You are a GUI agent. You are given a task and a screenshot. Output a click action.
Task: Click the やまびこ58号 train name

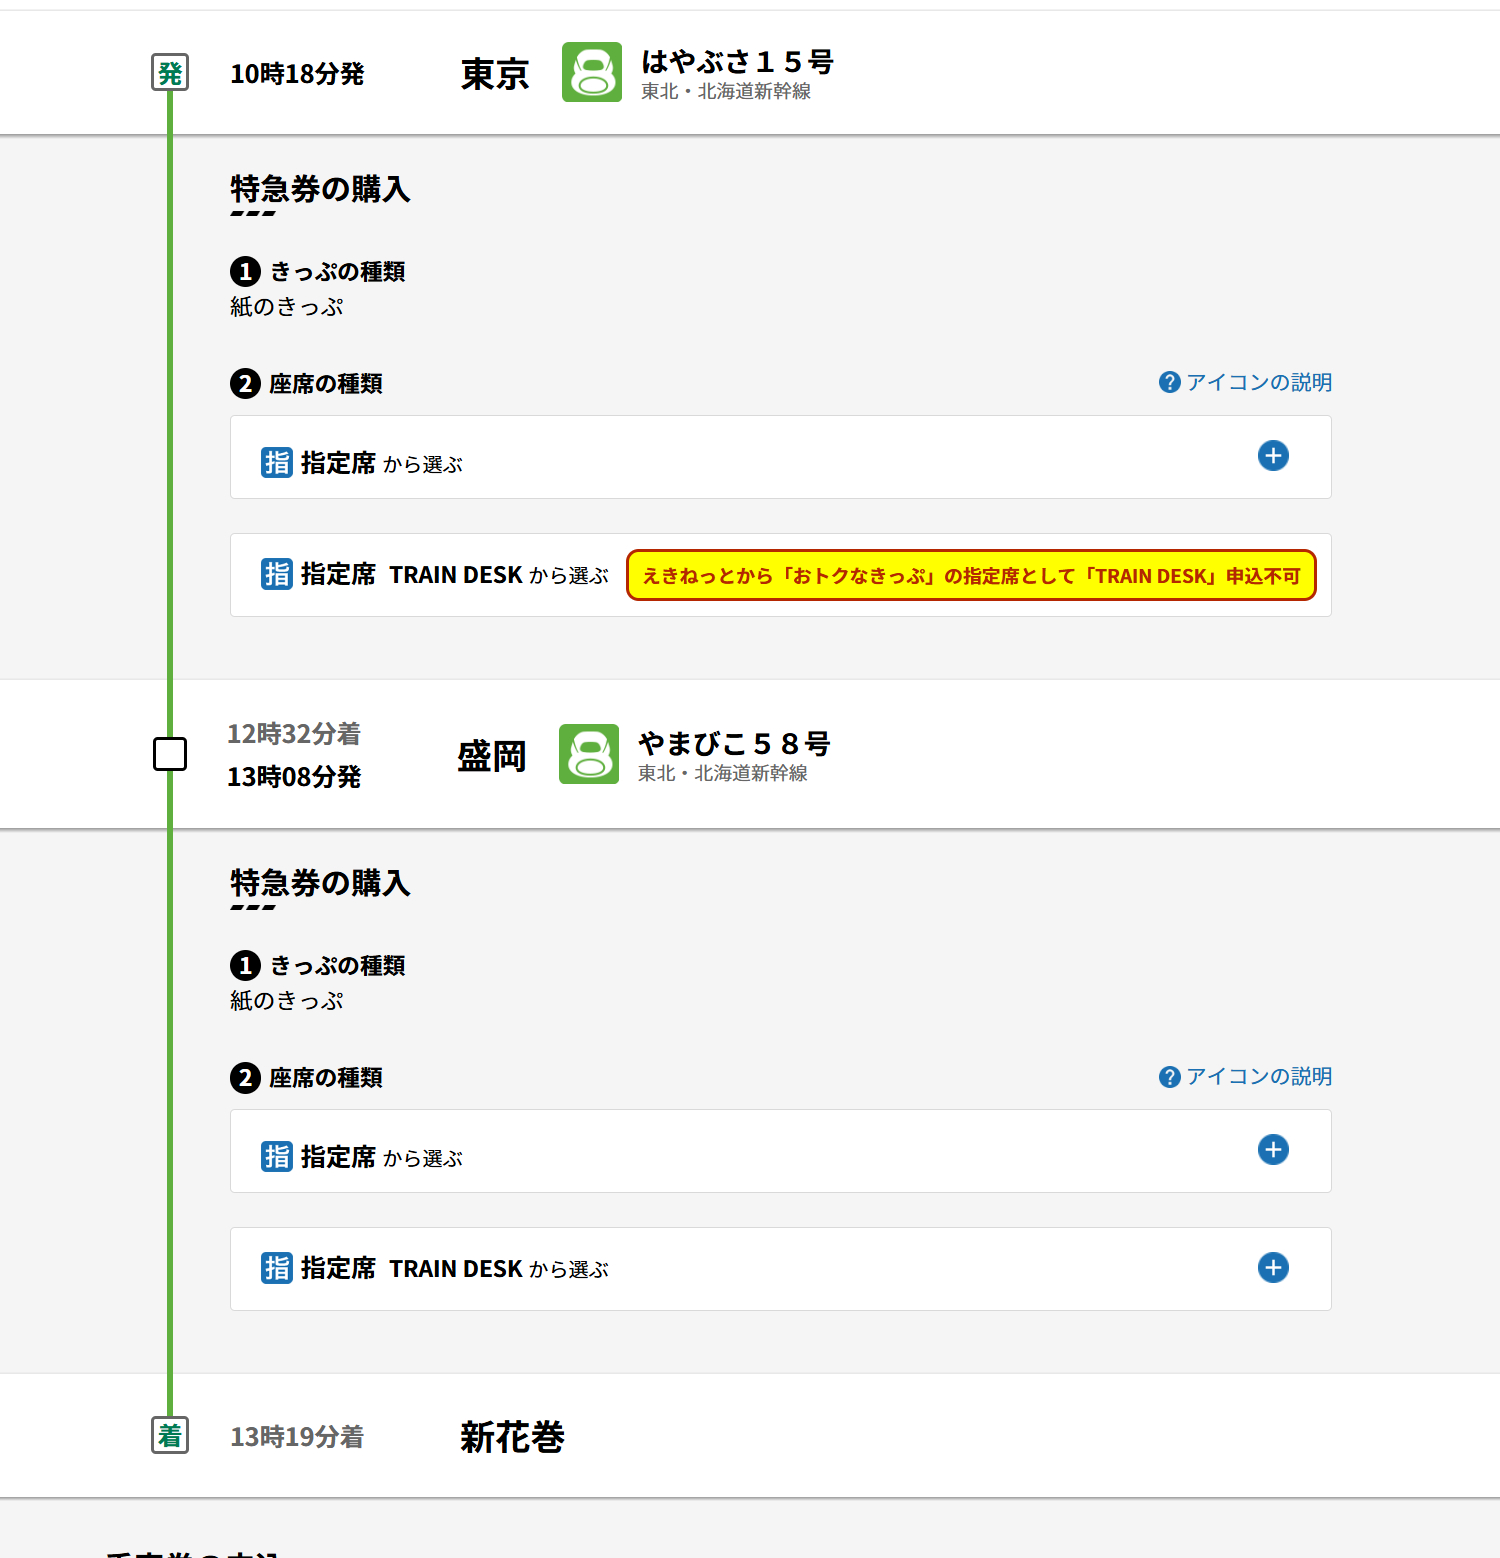click(734, 744)
